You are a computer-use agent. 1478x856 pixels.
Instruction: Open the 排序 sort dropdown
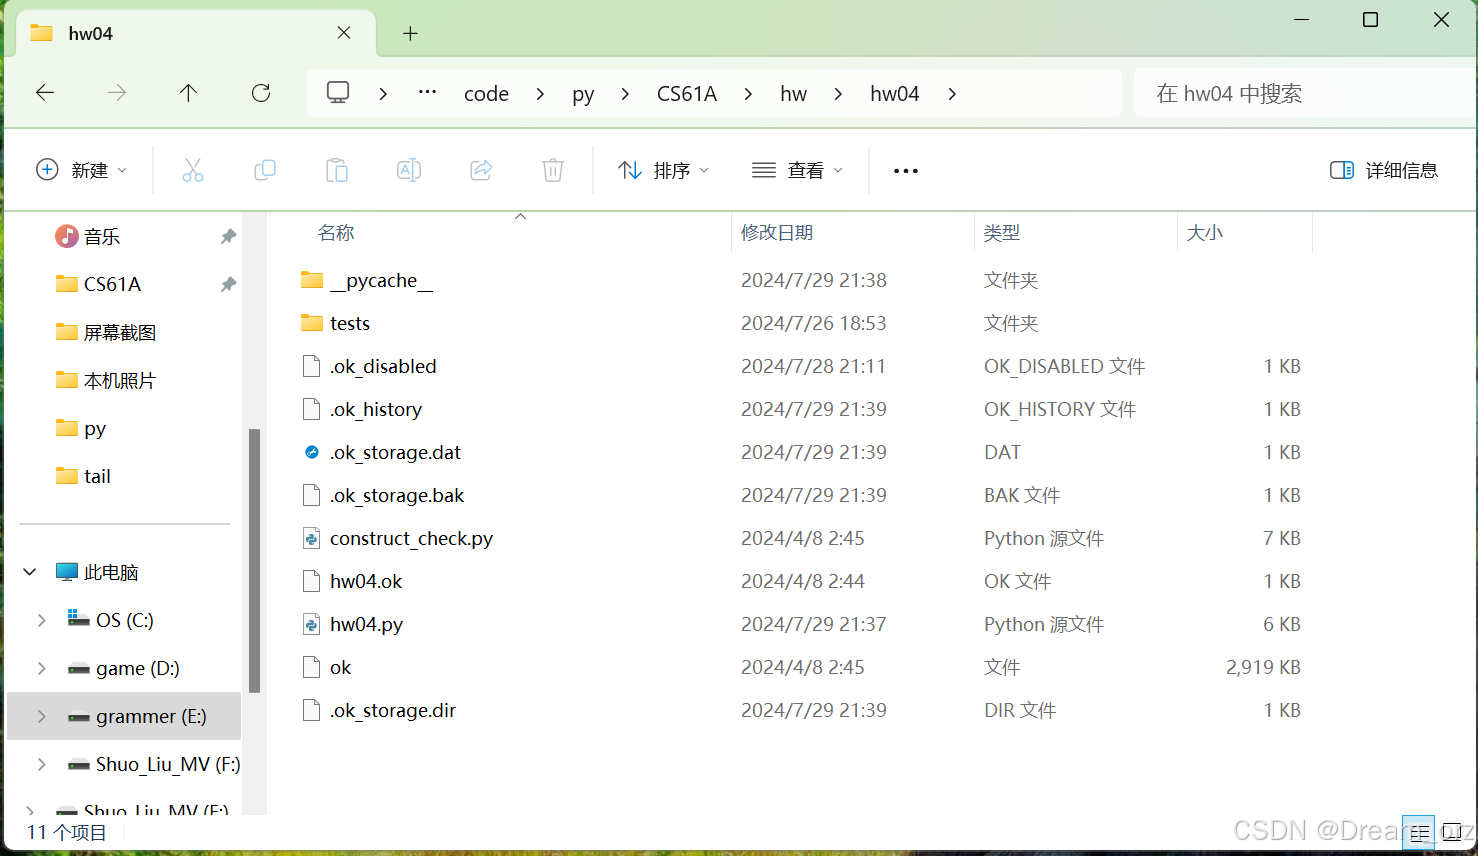pyautogui.click(x=664, y=170)
